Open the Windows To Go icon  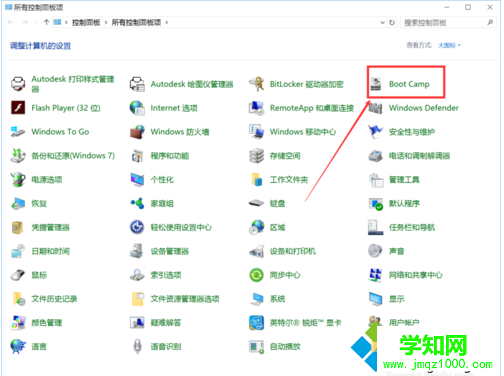(x=18, y=132)
